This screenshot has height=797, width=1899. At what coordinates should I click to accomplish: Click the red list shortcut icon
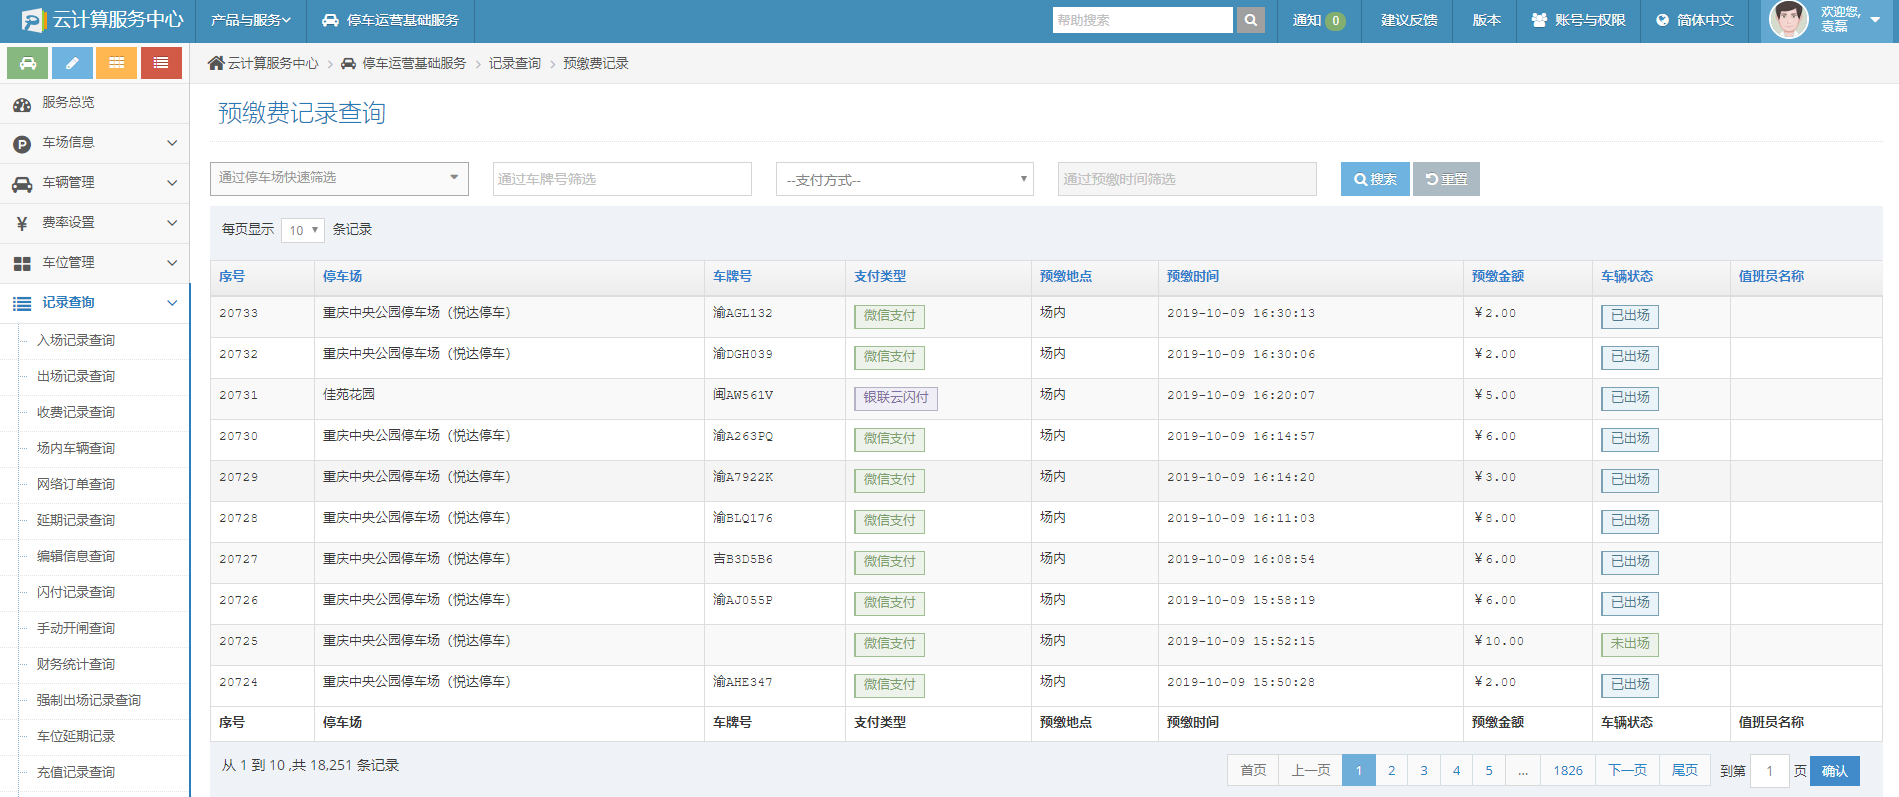(x=161, y=63)
